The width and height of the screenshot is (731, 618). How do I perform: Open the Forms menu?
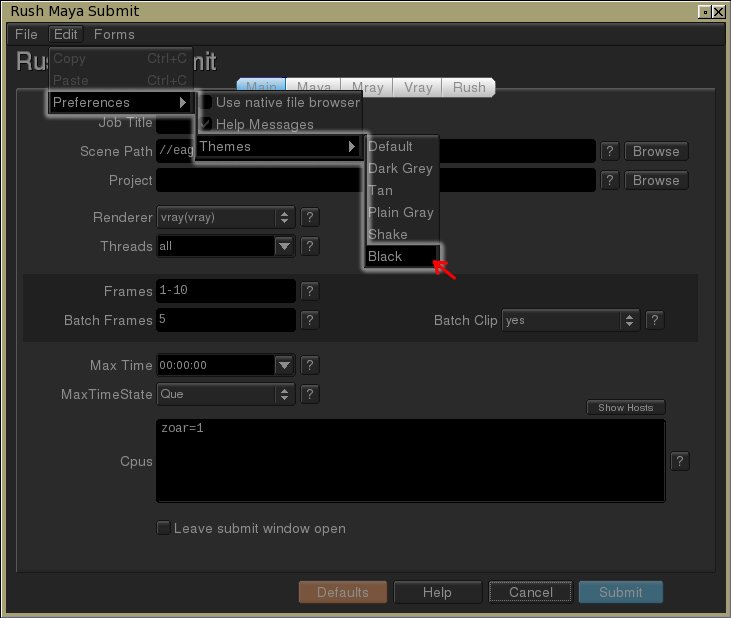point(114,34)
